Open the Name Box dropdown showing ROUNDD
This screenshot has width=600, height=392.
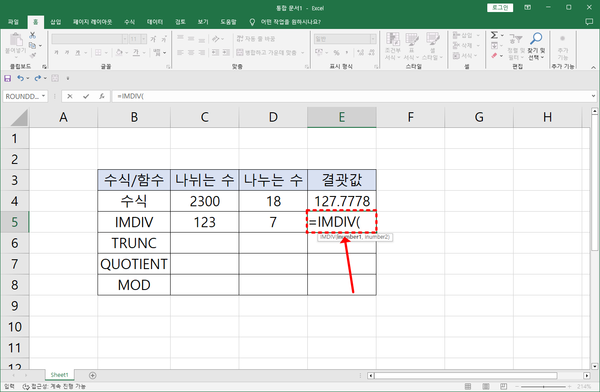pyautogui.click(x=44, y=96)
